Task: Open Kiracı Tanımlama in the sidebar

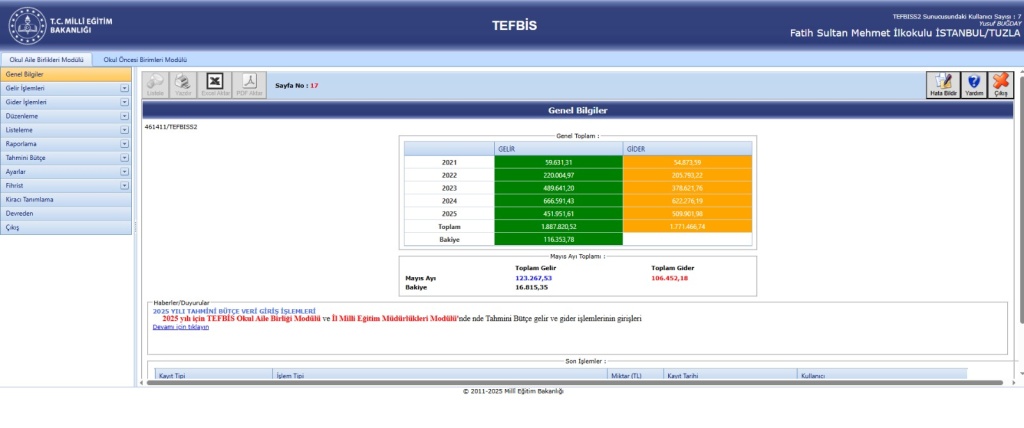Action: [30, 199]
